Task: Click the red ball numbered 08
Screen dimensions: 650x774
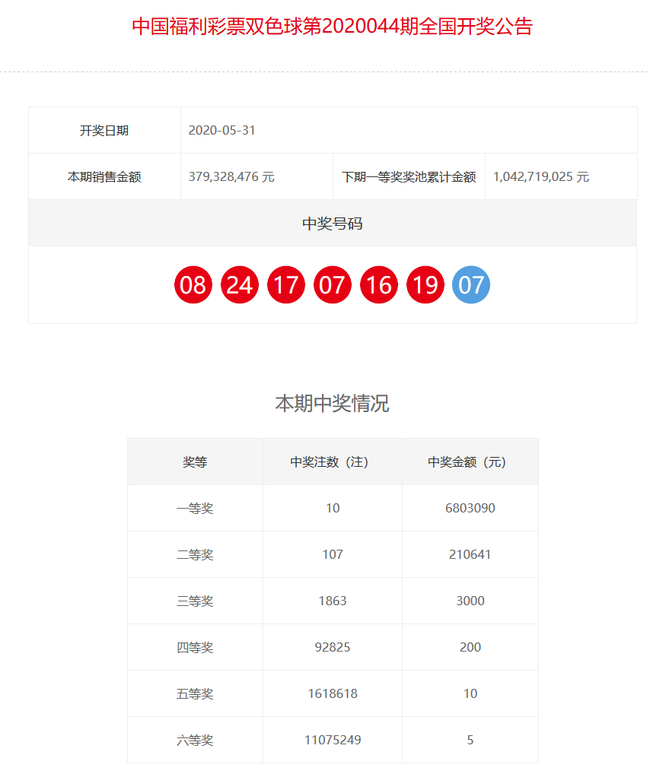Action: pyautogui.click(x=193, y=285)
